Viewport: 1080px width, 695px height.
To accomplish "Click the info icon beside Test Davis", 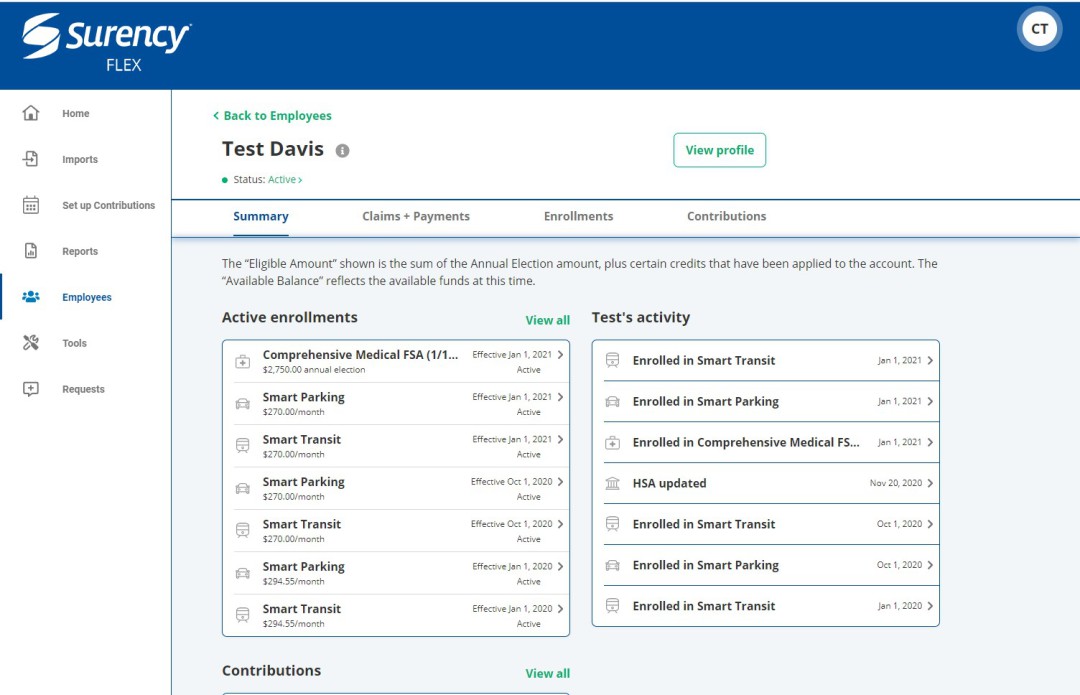I will pyautogui.click(x=342, y=150).
